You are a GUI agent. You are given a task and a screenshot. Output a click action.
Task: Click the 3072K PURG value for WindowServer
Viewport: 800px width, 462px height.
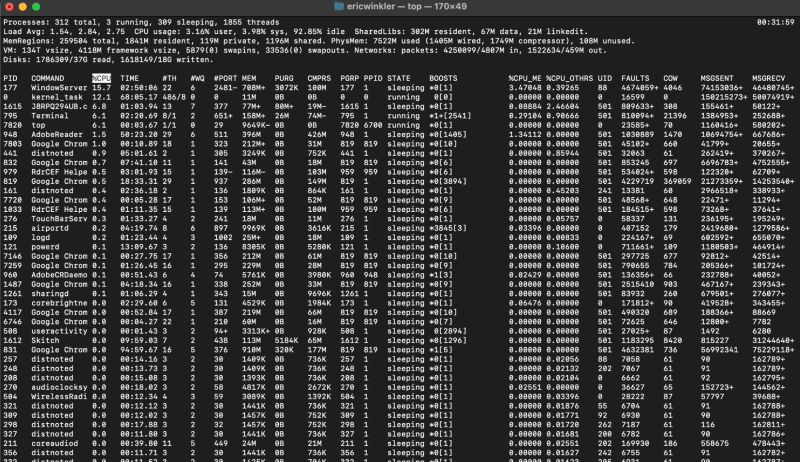click(x=286, y=88)
